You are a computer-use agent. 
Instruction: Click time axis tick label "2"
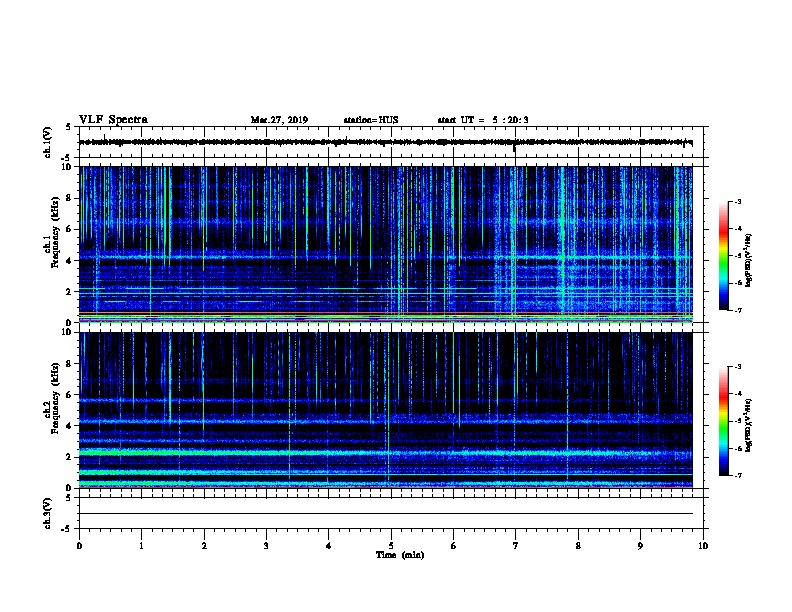point(204,546)
